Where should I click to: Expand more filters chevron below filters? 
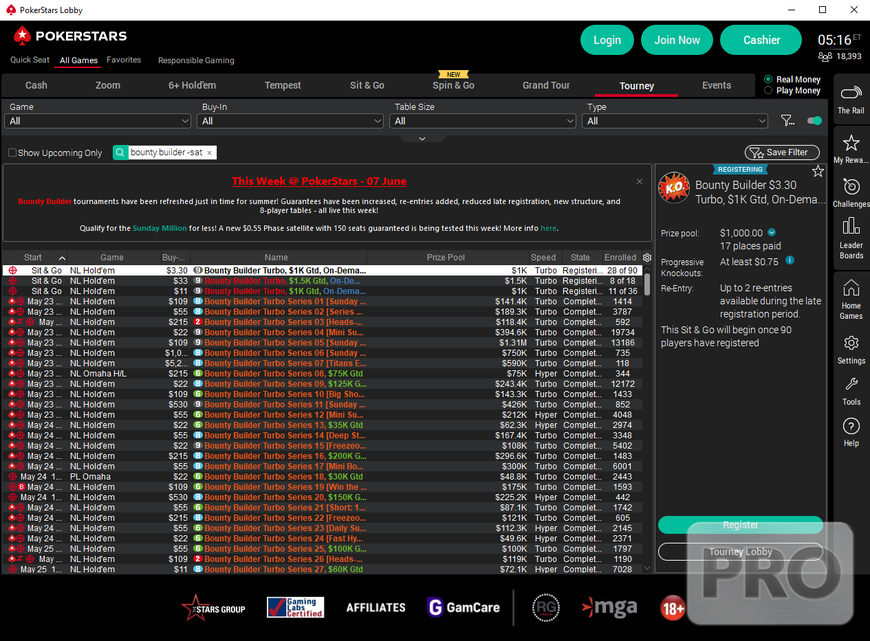(422, 139)
